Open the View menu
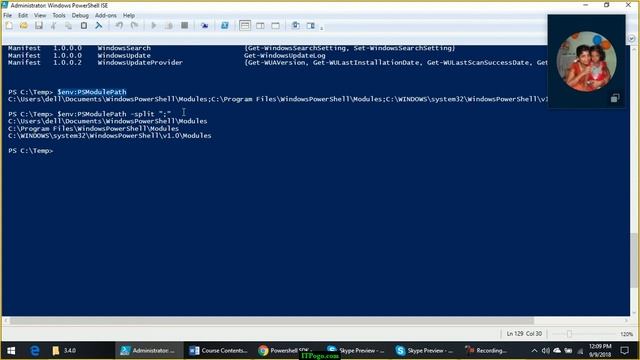 pos(40,16)
